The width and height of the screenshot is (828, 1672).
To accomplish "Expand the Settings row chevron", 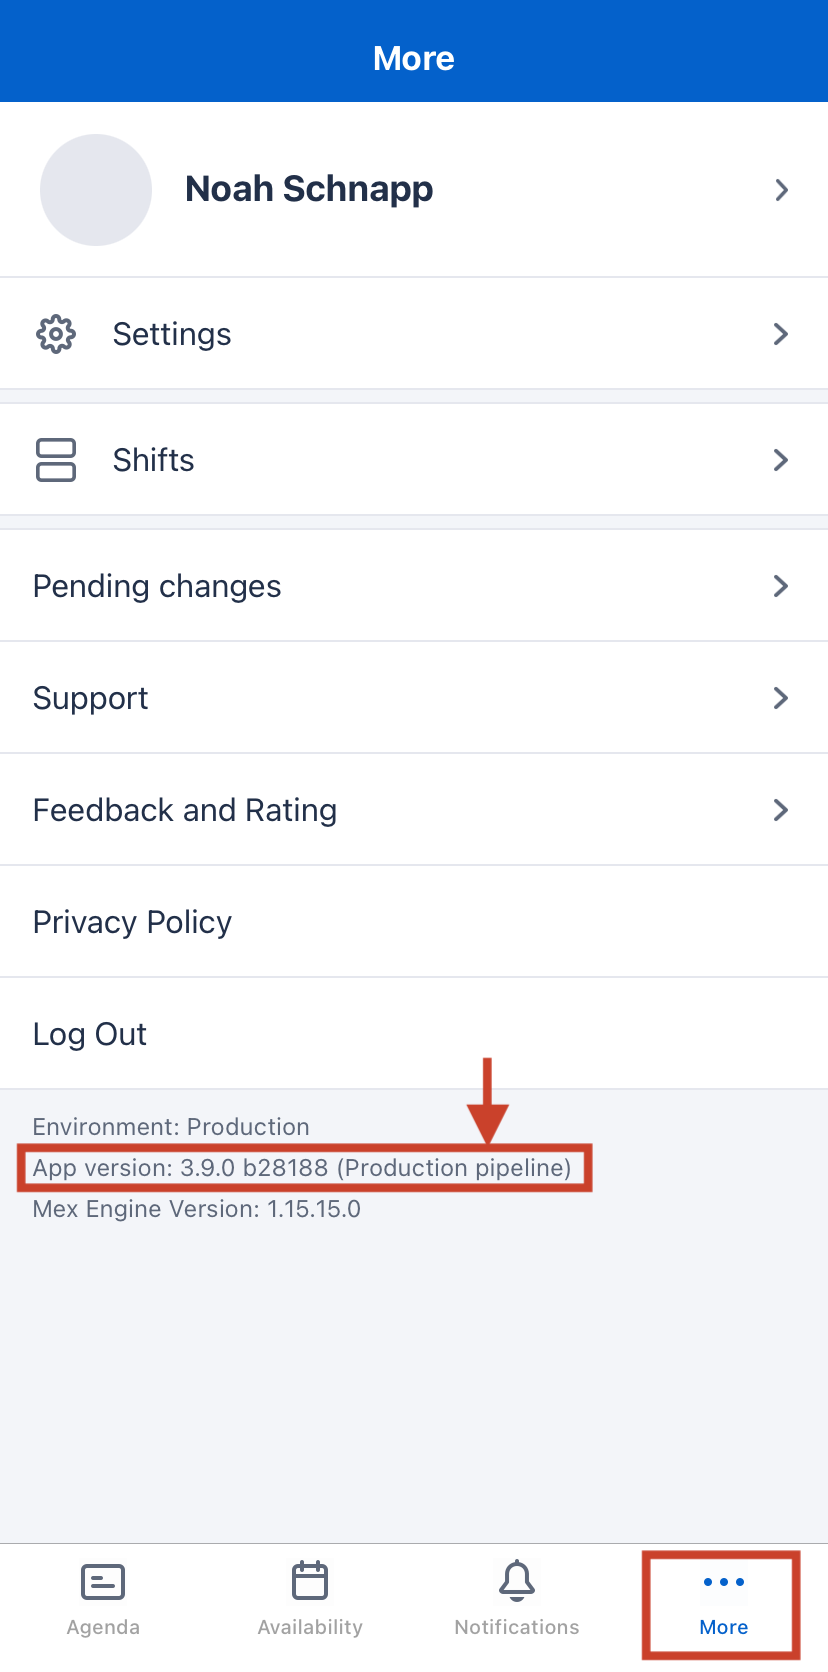I will (781, 334).
